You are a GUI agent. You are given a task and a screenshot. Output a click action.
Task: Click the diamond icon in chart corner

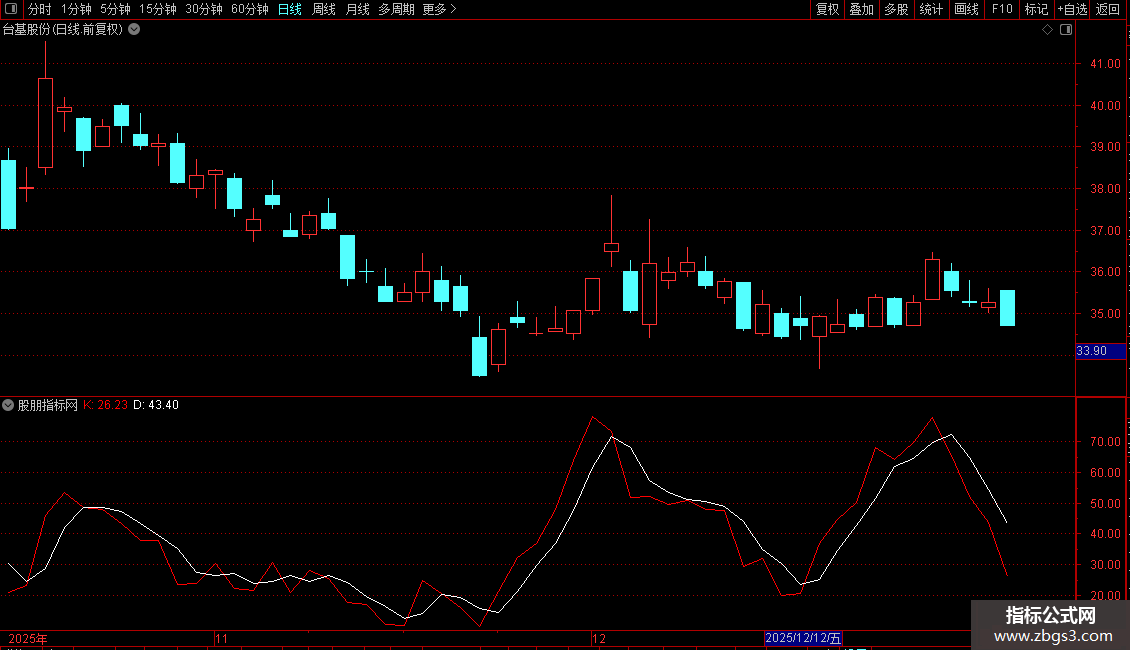(1048, 30)
